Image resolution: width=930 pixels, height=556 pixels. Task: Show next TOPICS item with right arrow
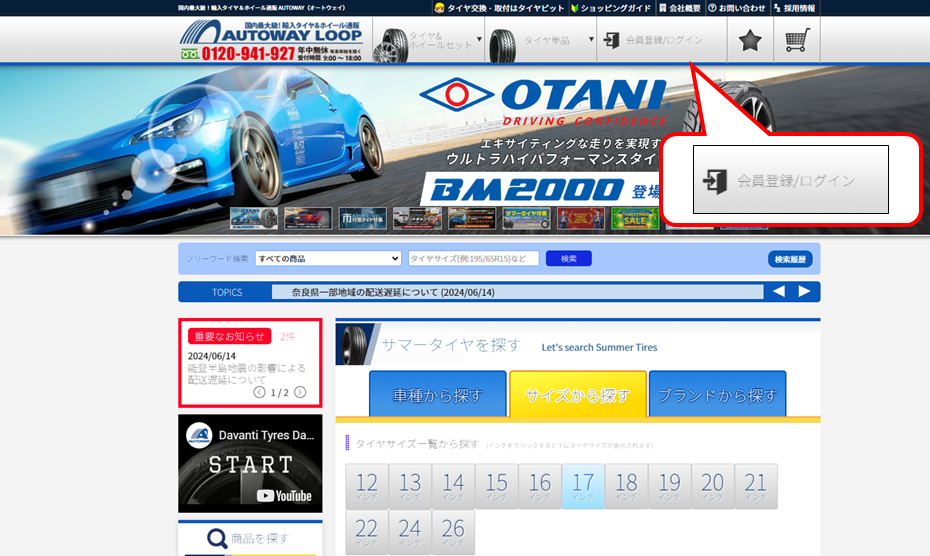point(804,291)
